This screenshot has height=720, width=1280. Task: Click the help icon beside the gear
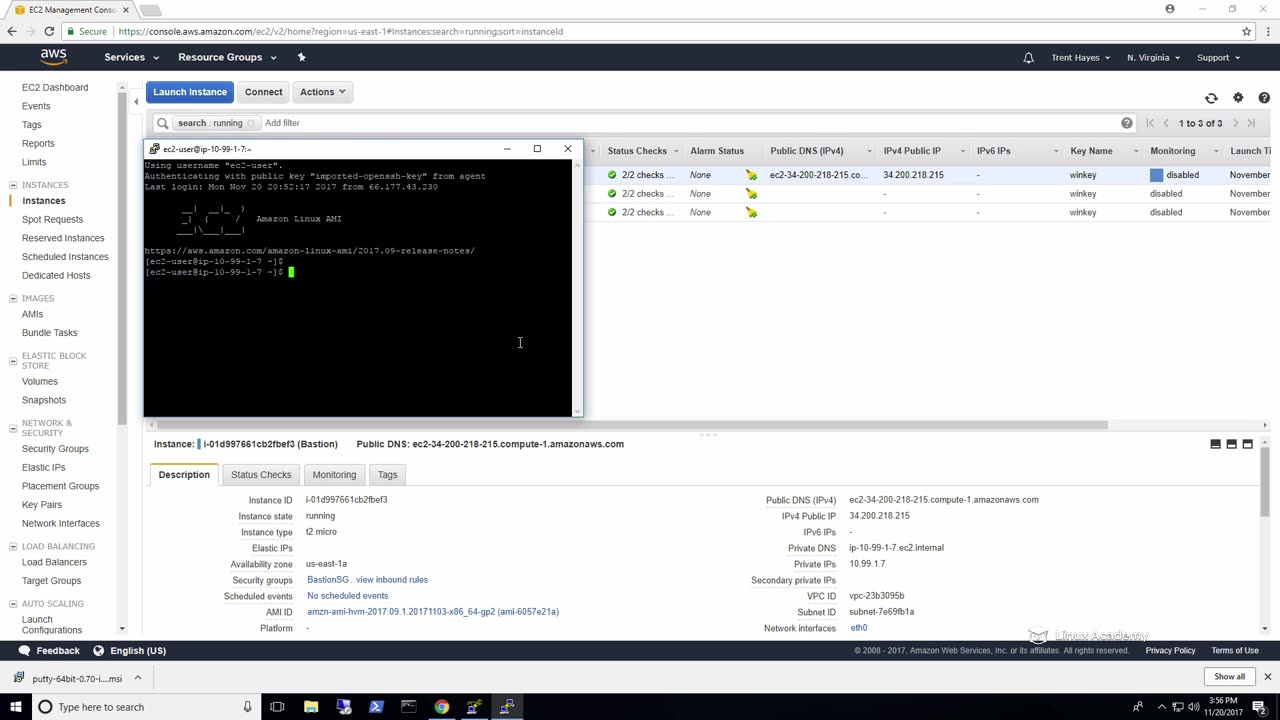click(x=1264, y=98)
